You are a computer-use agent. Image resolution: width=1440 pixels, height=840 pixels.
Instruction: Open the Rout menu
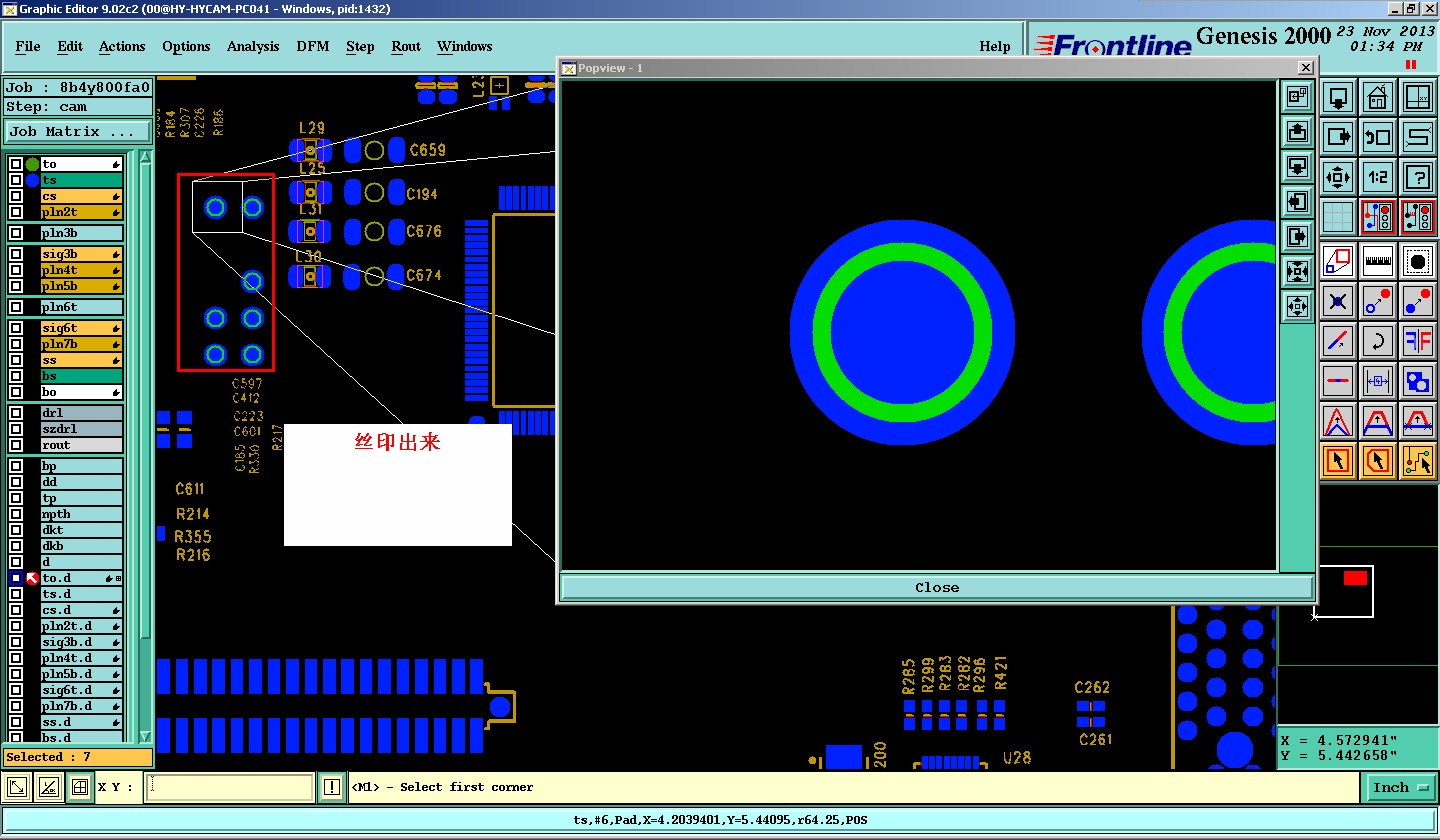(406, 46)
